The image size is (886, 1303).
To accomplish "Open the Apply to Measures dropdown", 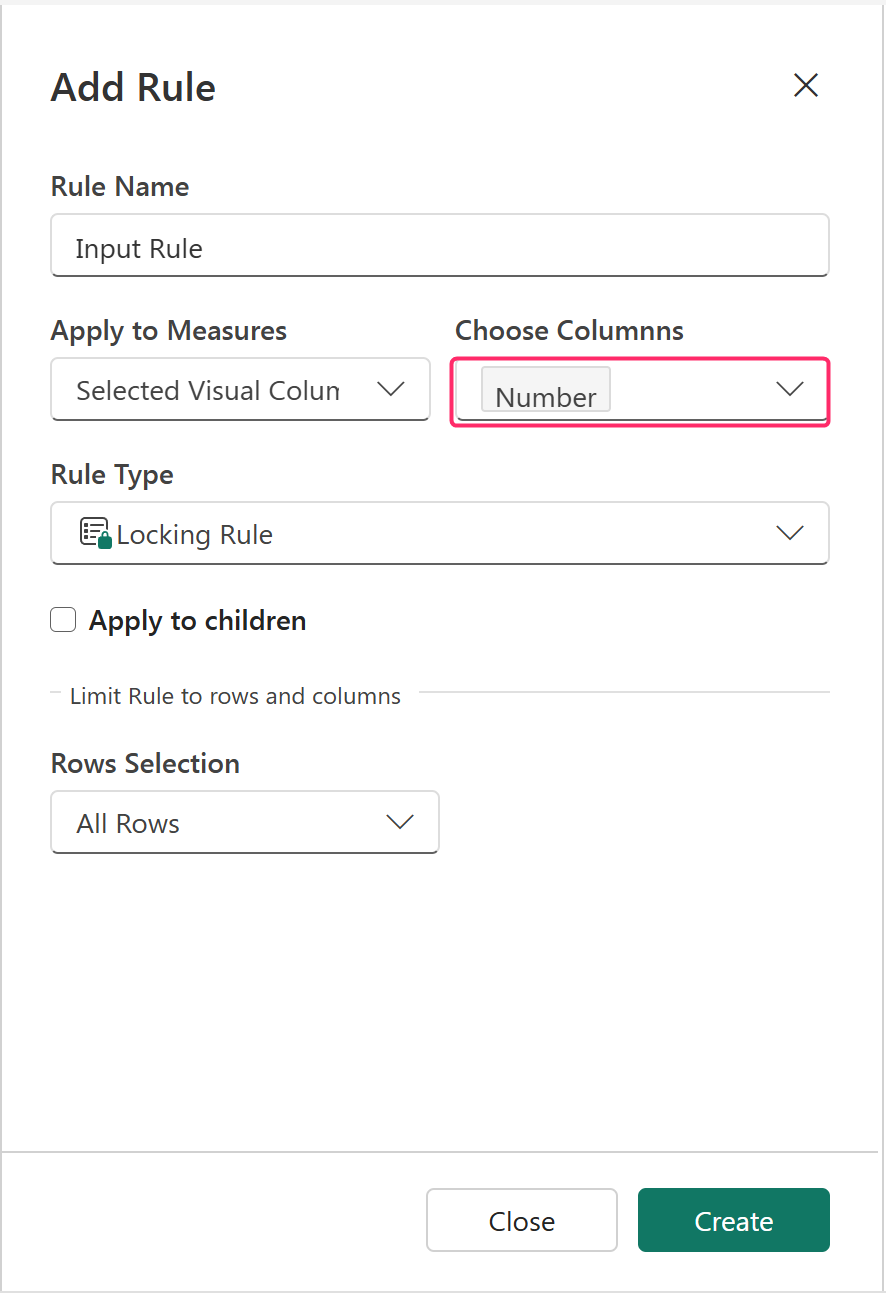I will [240, 390].
